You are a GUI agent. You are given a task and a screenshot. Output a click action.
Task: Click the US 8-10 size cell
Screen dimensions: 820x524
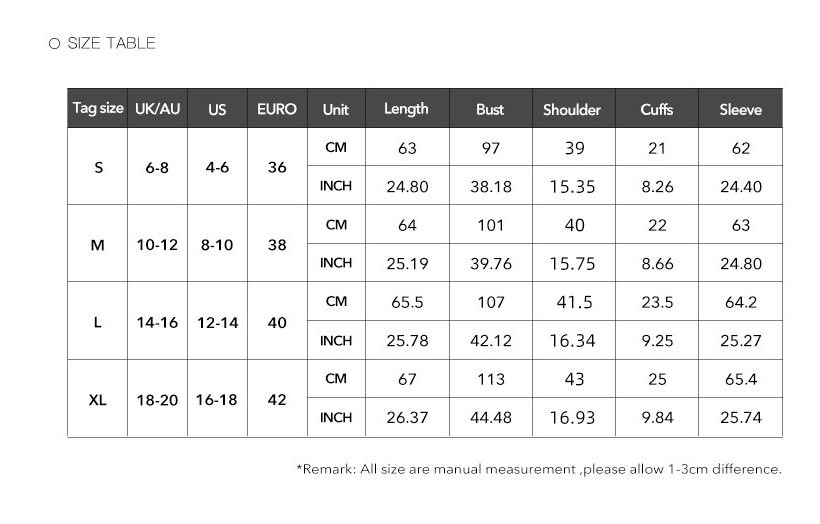(217, 244)
